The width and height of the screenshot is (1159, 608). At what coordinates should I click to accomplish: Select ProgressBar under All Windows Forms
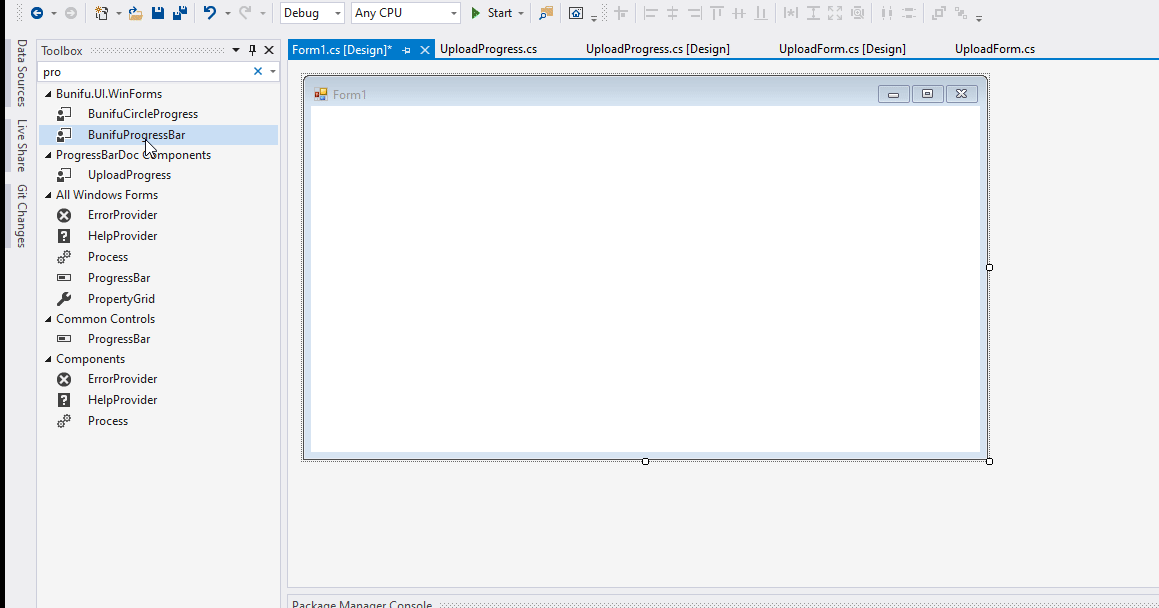pyautogui.click(x=158, y=278)
